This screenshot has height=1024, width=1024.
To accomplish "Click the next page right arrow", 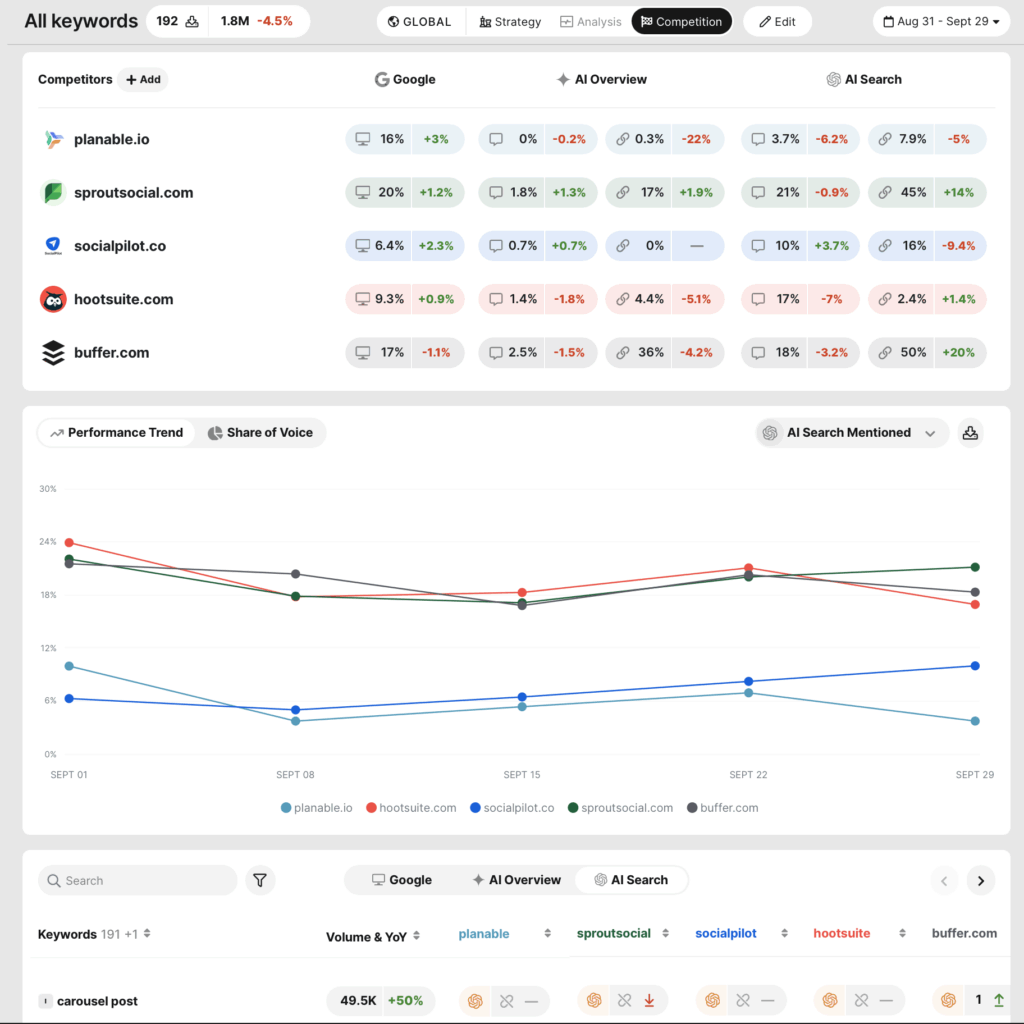I will point(980,880).
